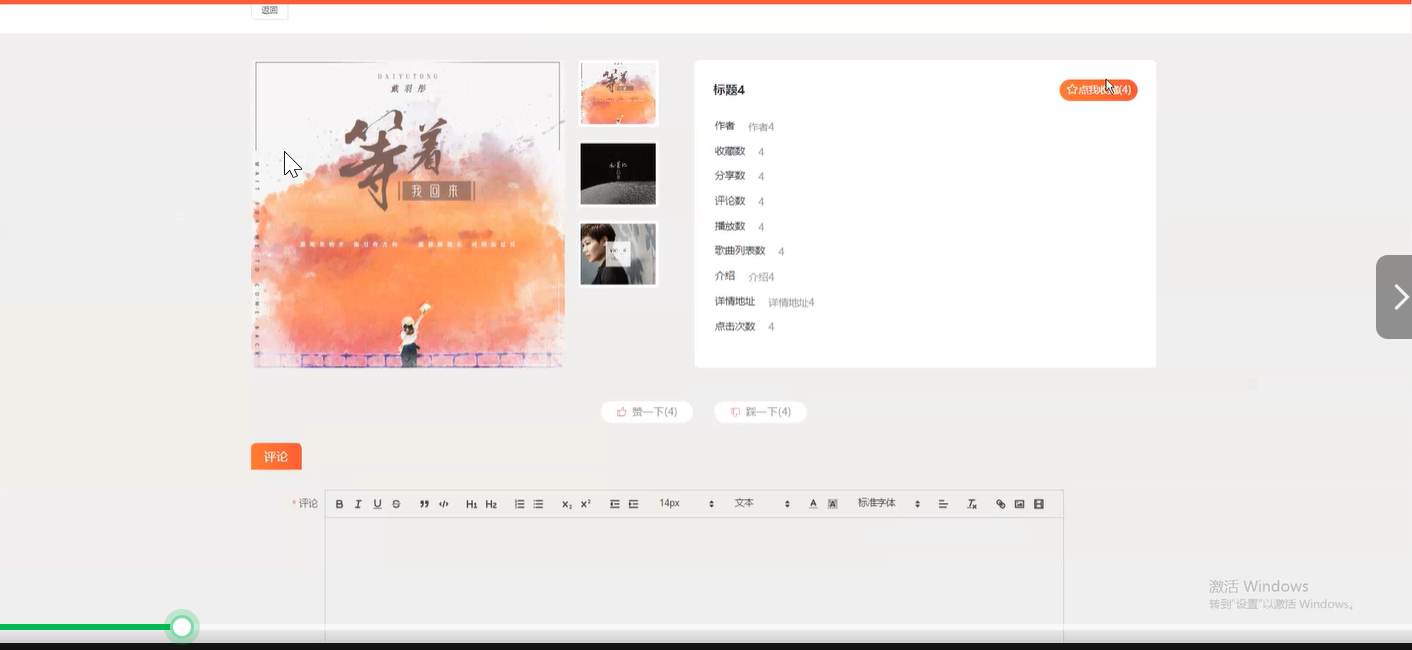Decrease the text indent
The height and width of the screenshot is (650, 1412).
click(614, 504)
